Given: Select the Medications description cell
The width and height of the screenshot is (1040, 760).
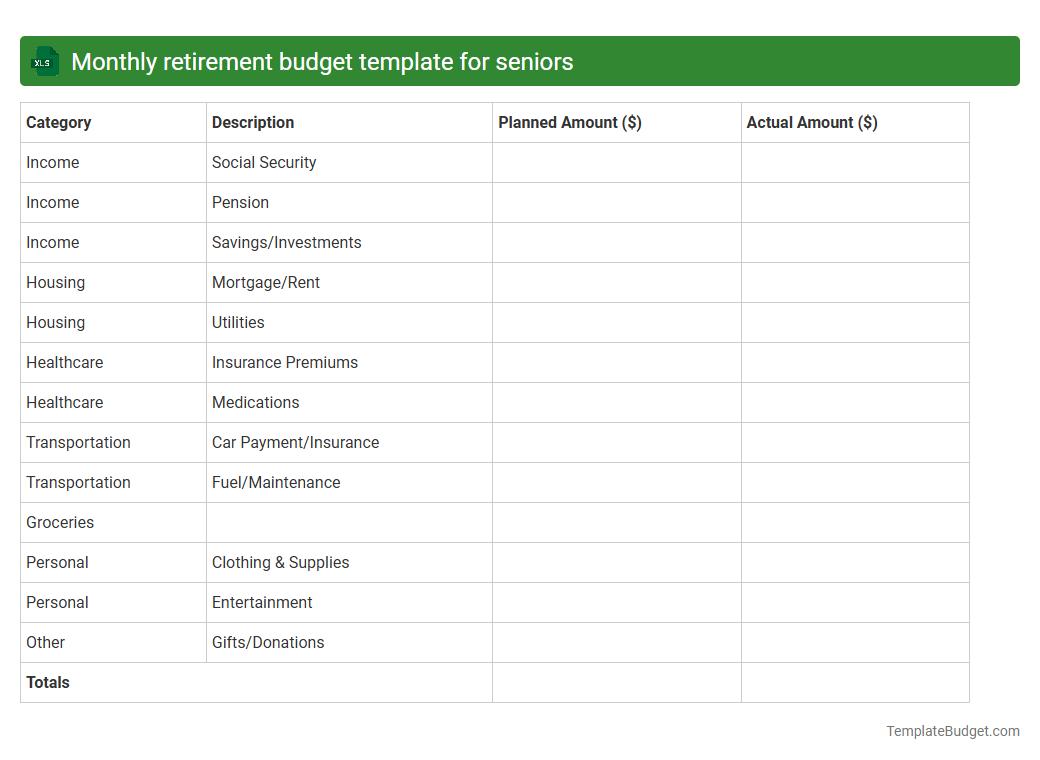Looking at the screenshot, I should pos(255,402).
